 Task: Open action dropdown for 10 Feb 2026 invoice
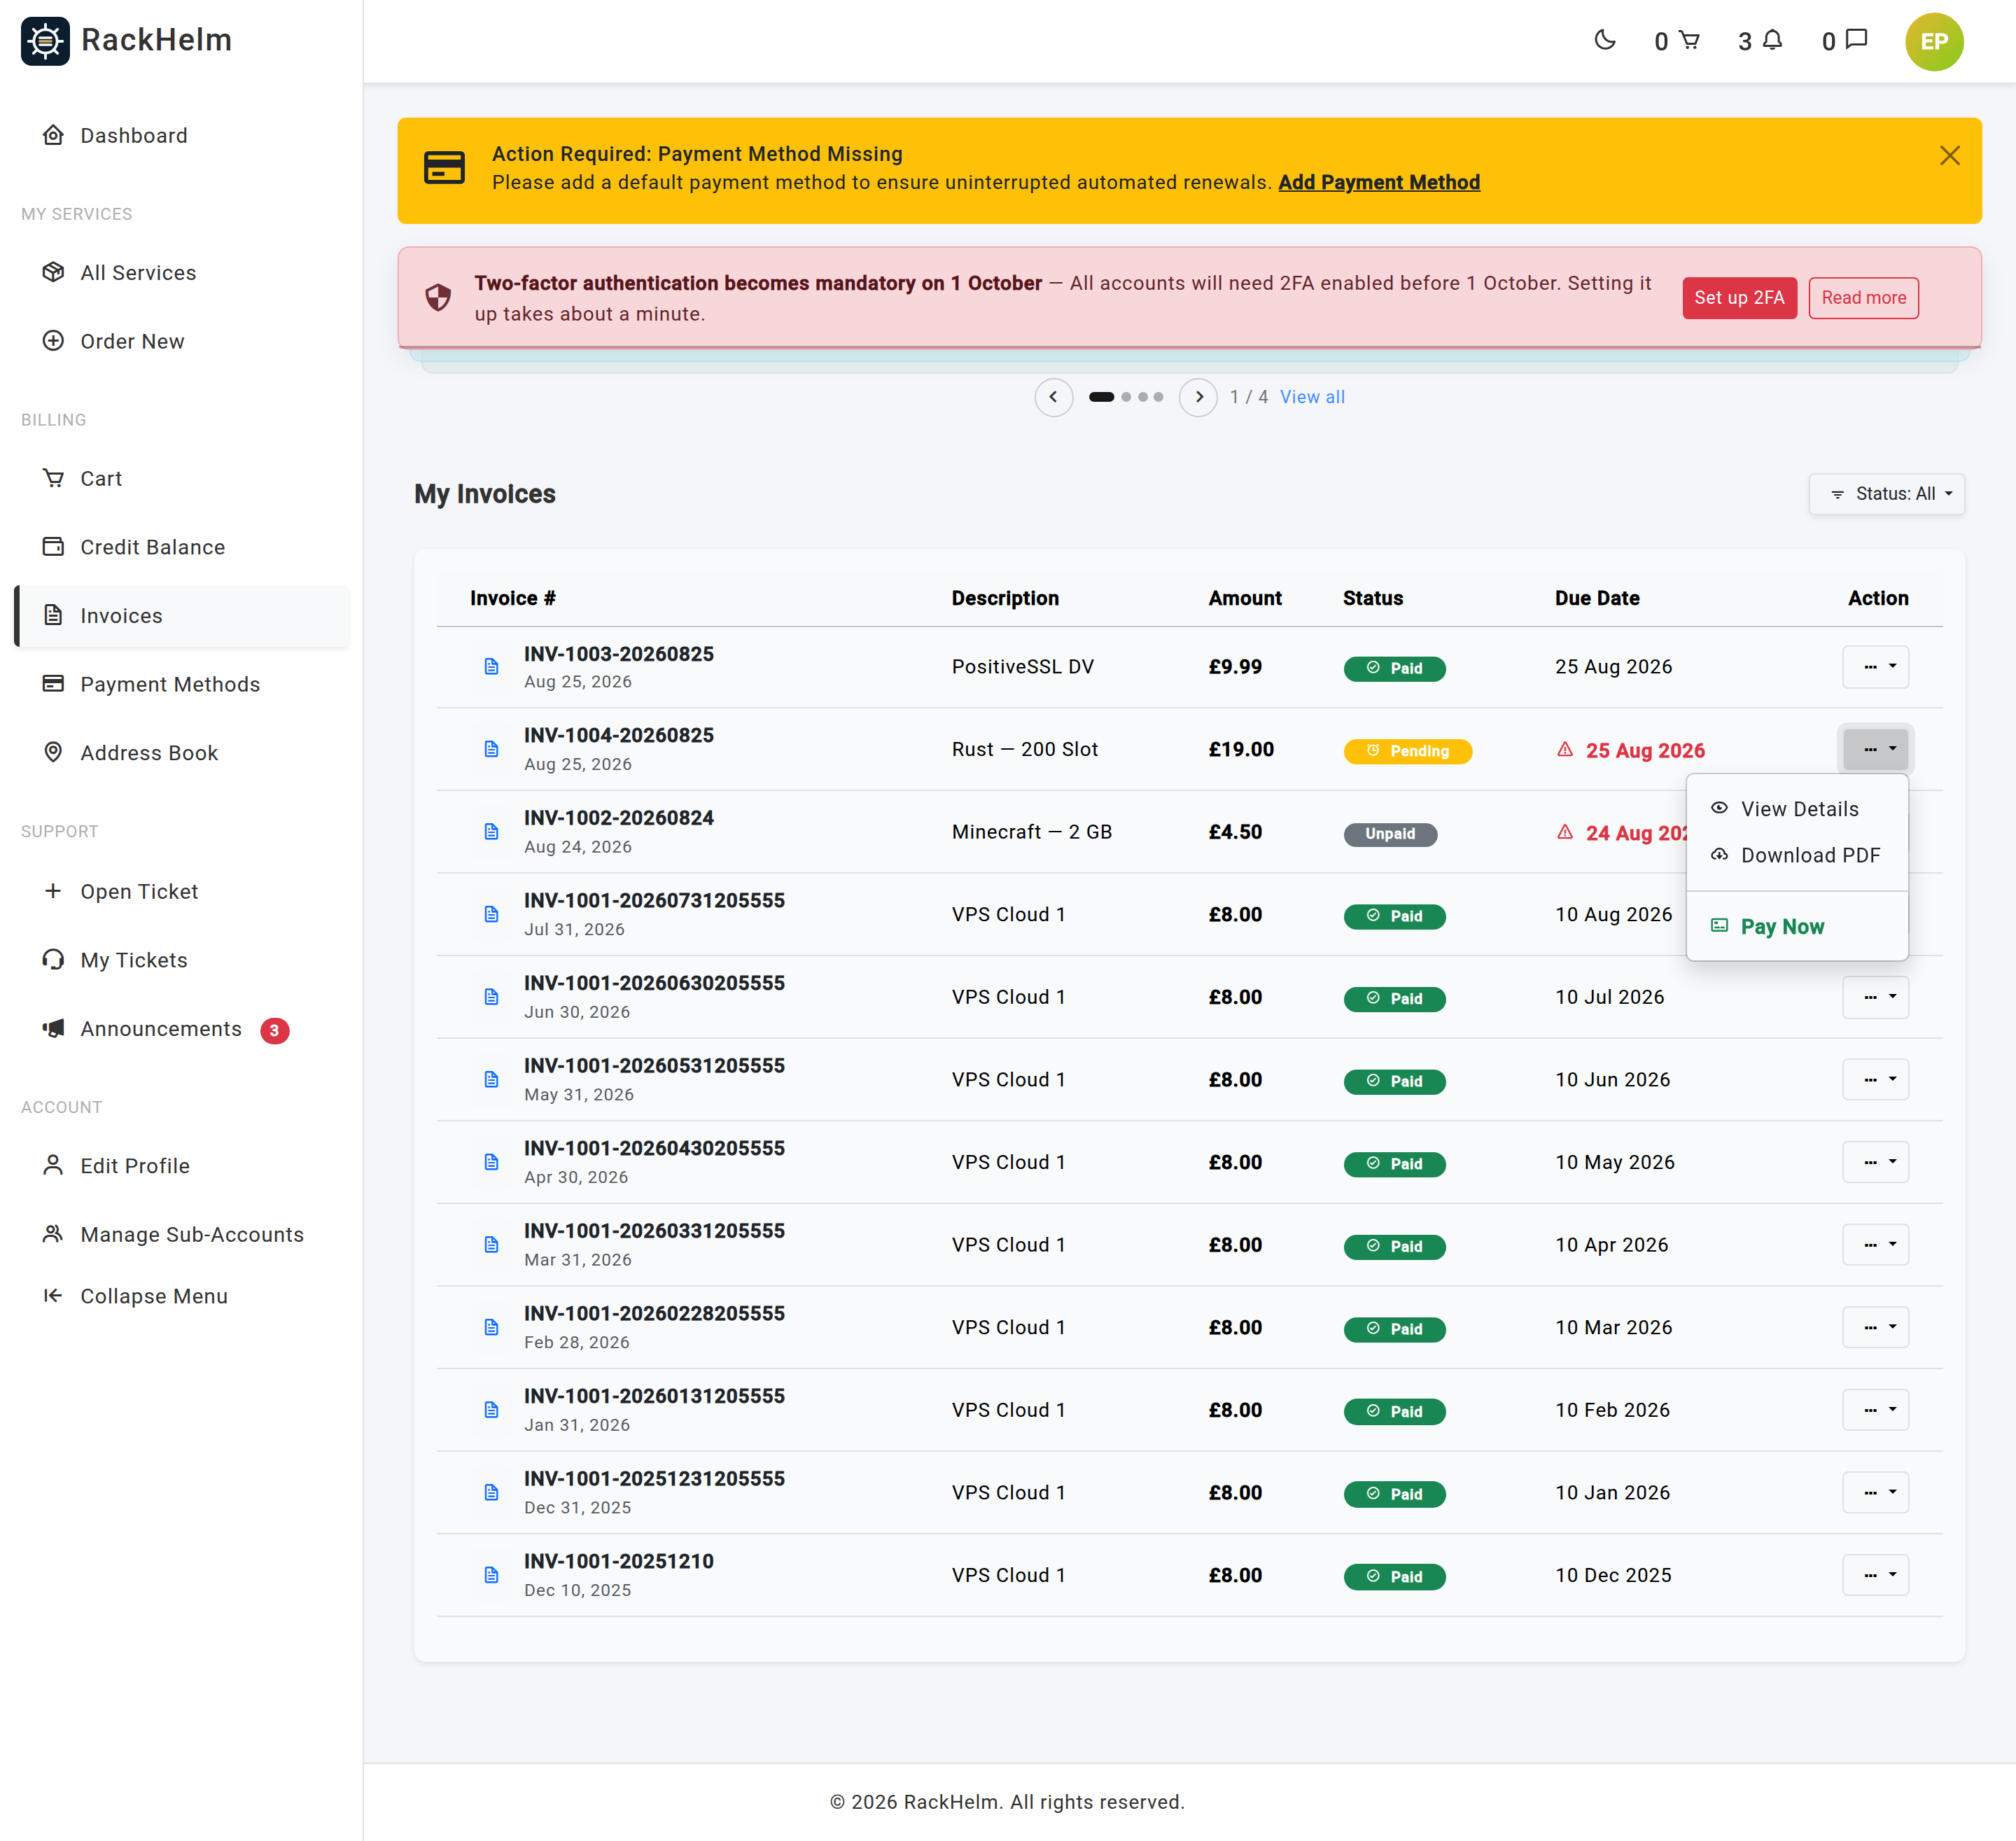(1875, 1410)
